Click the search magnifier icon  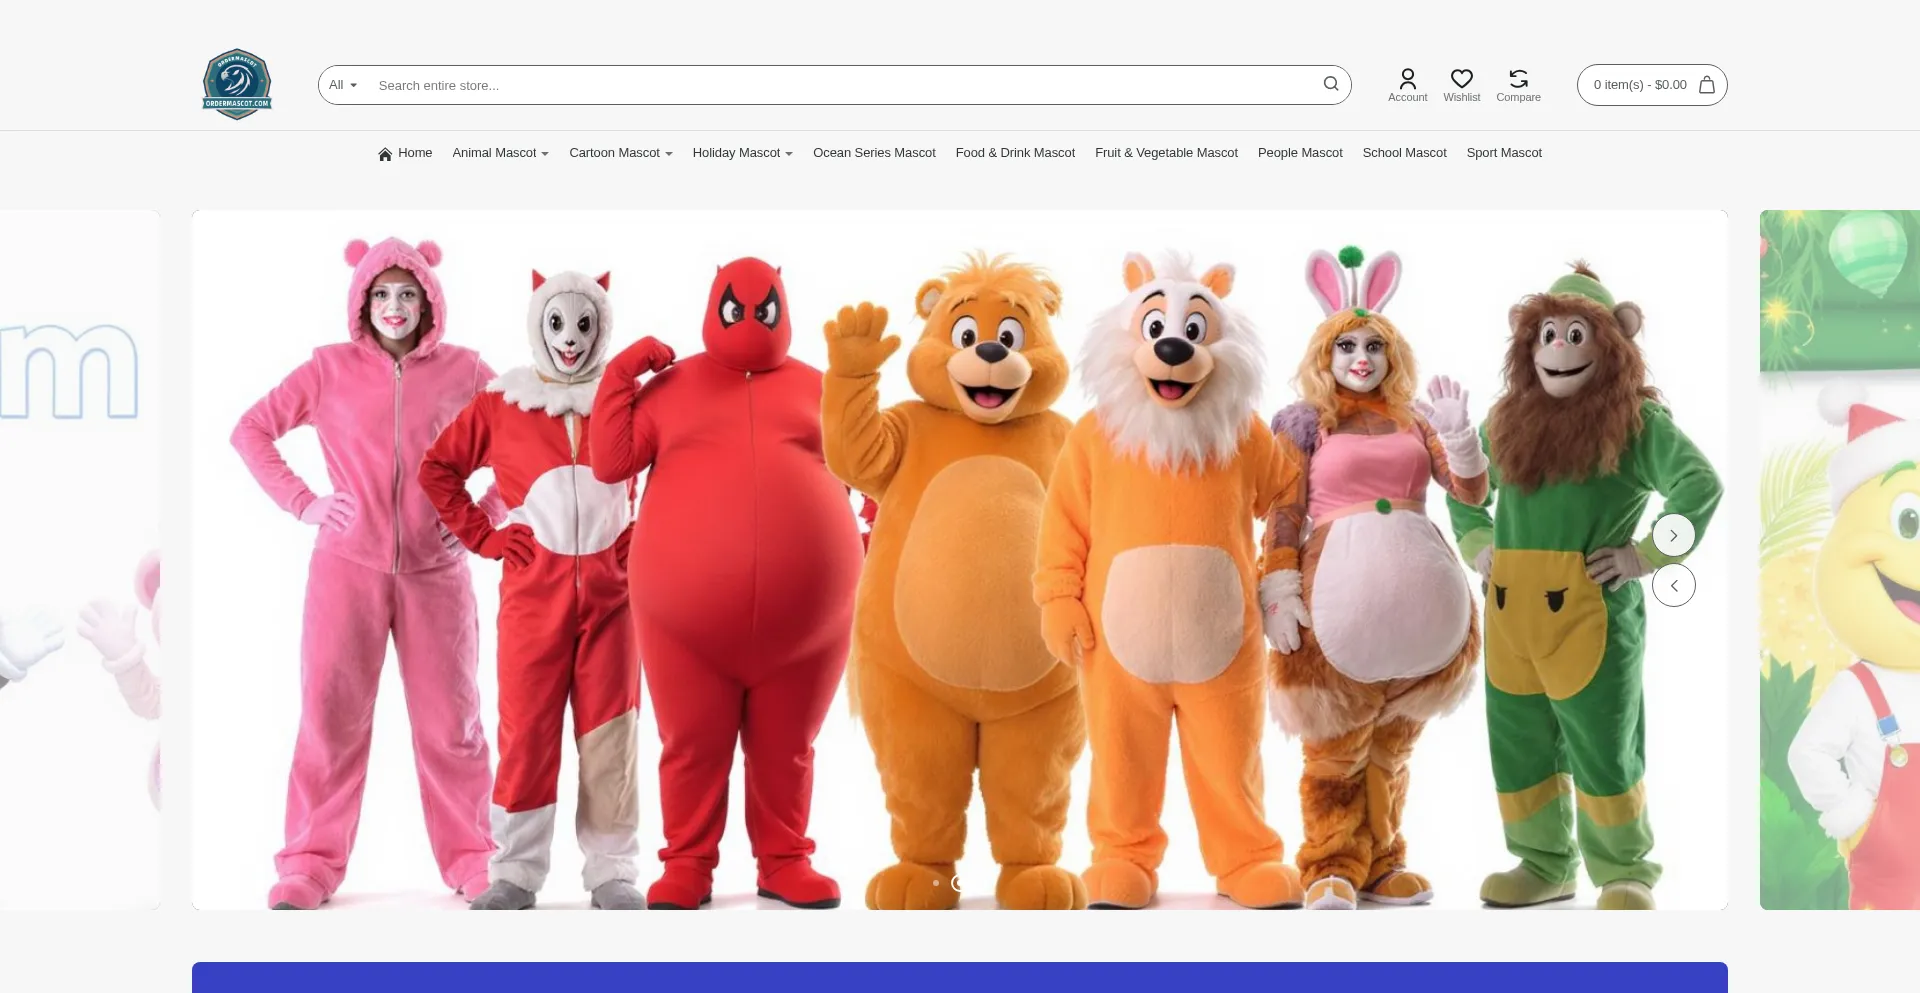(1330, 84)
